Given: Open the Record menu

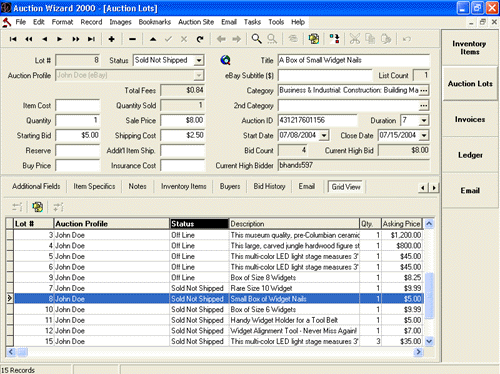Looking at the screenshot, I should (91, 22).
